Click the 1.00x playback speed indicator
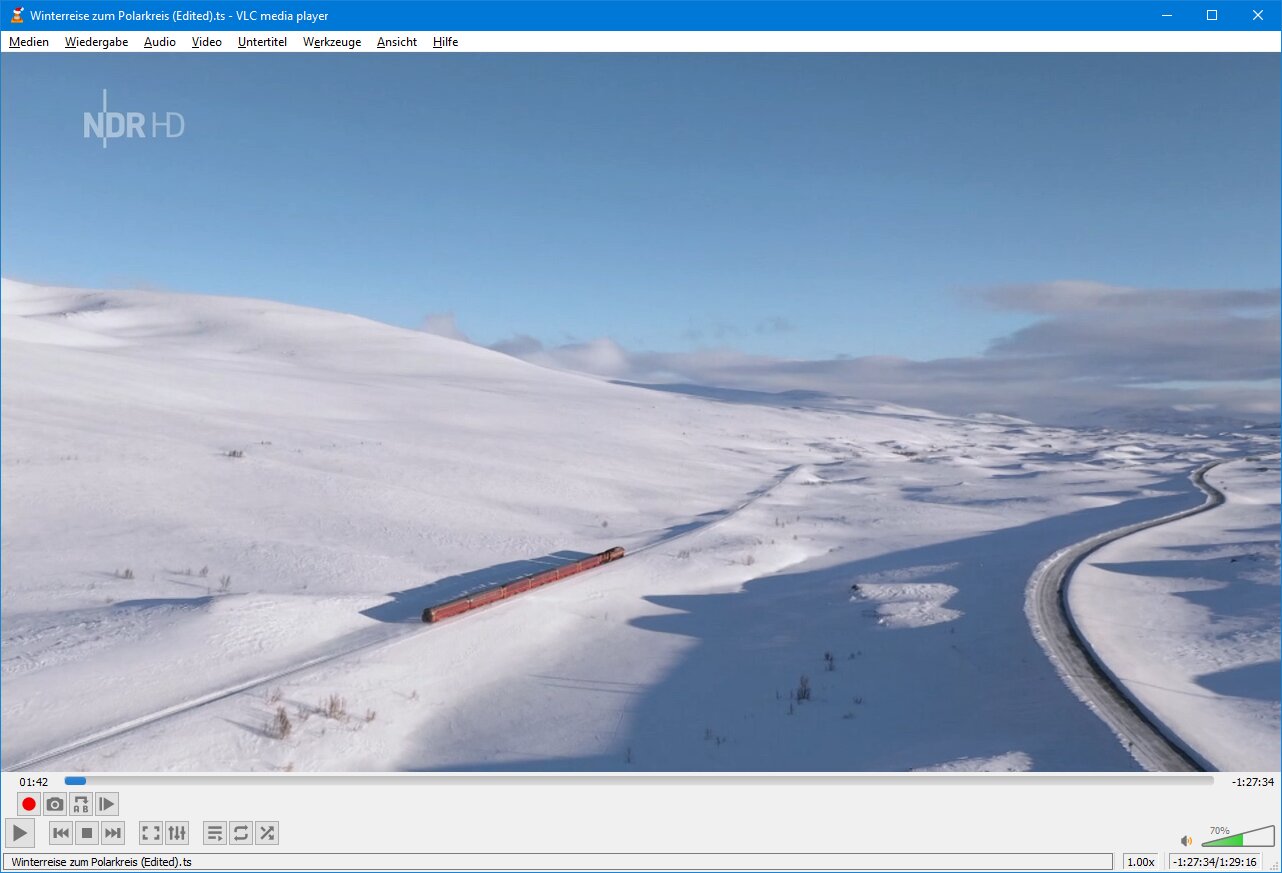Screen dimensions: 1282x873 pos(1140,862)
